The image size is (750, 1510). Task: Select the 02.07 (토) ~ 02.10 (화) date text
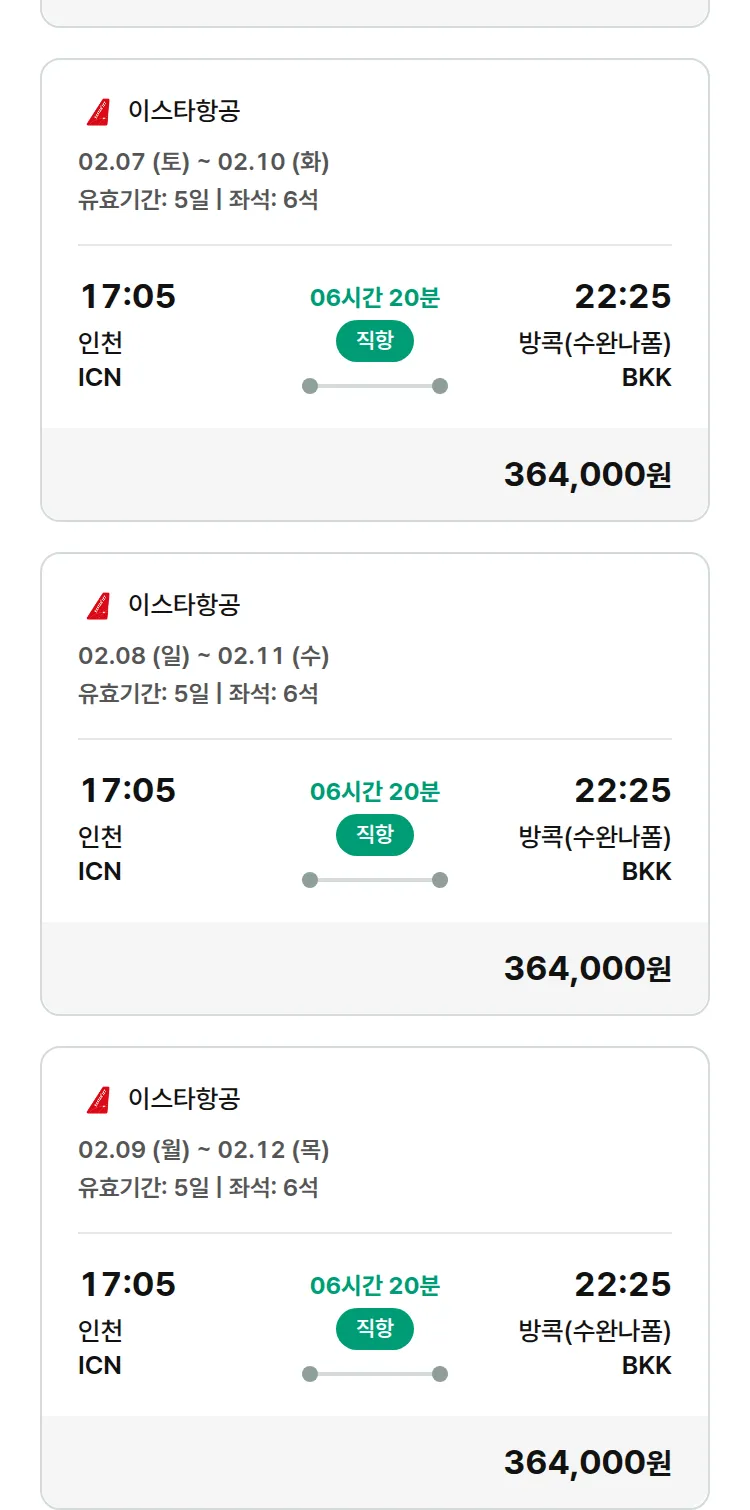point(204,162)
